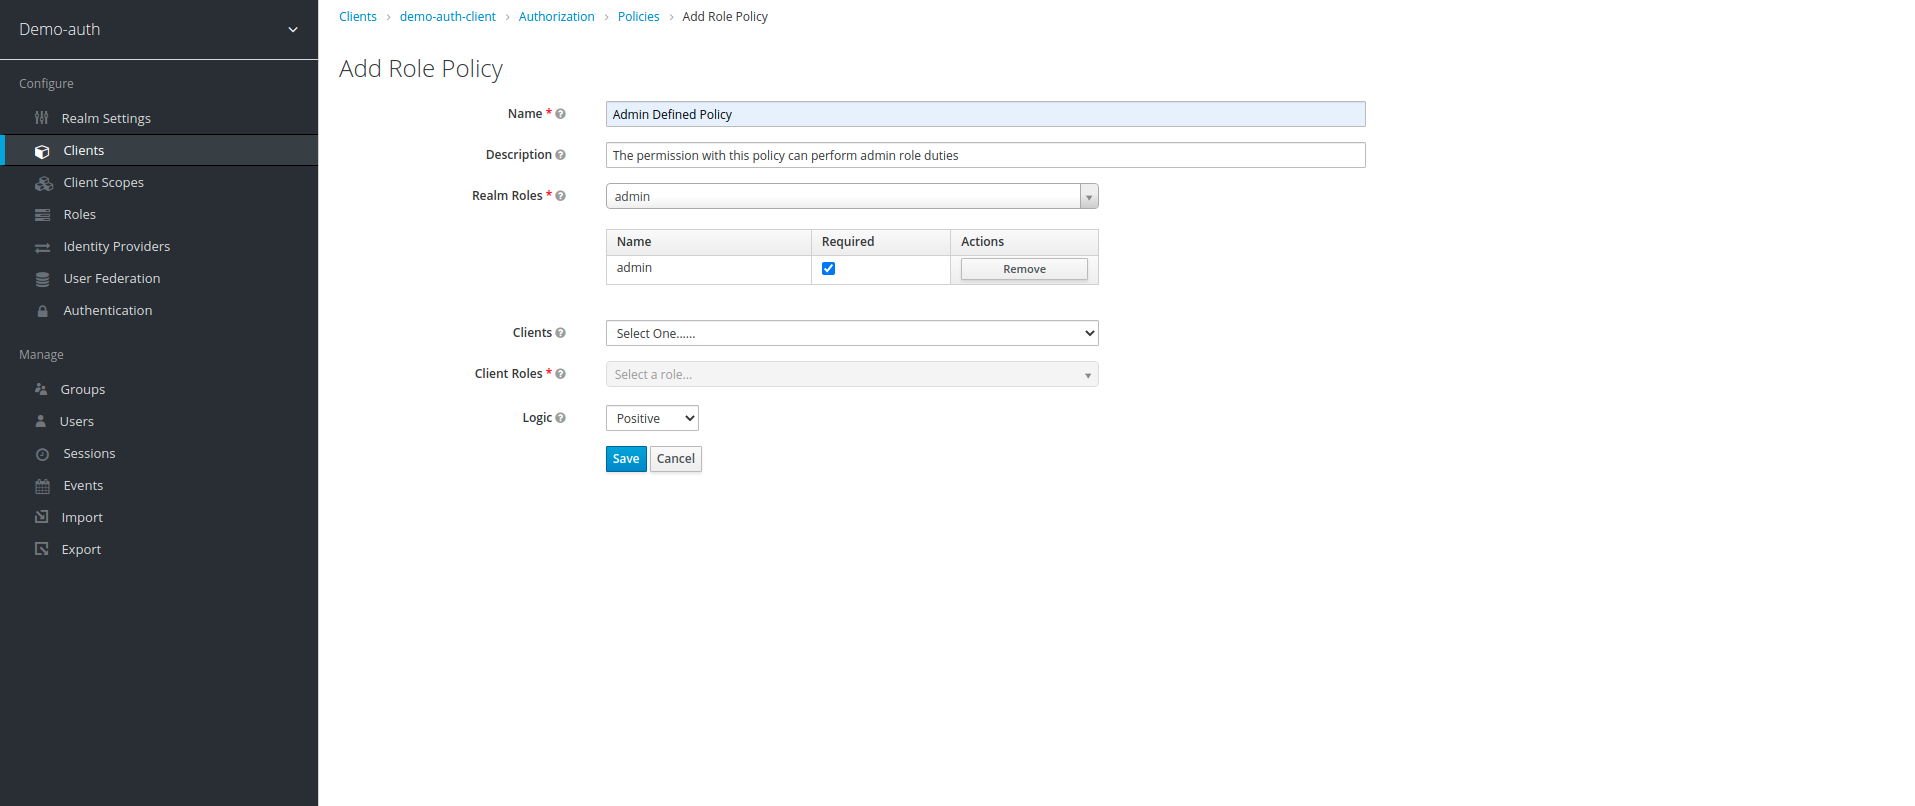Remove the admin role from table
This screenshot has width=1915, height=806.
click(1023, 269)
